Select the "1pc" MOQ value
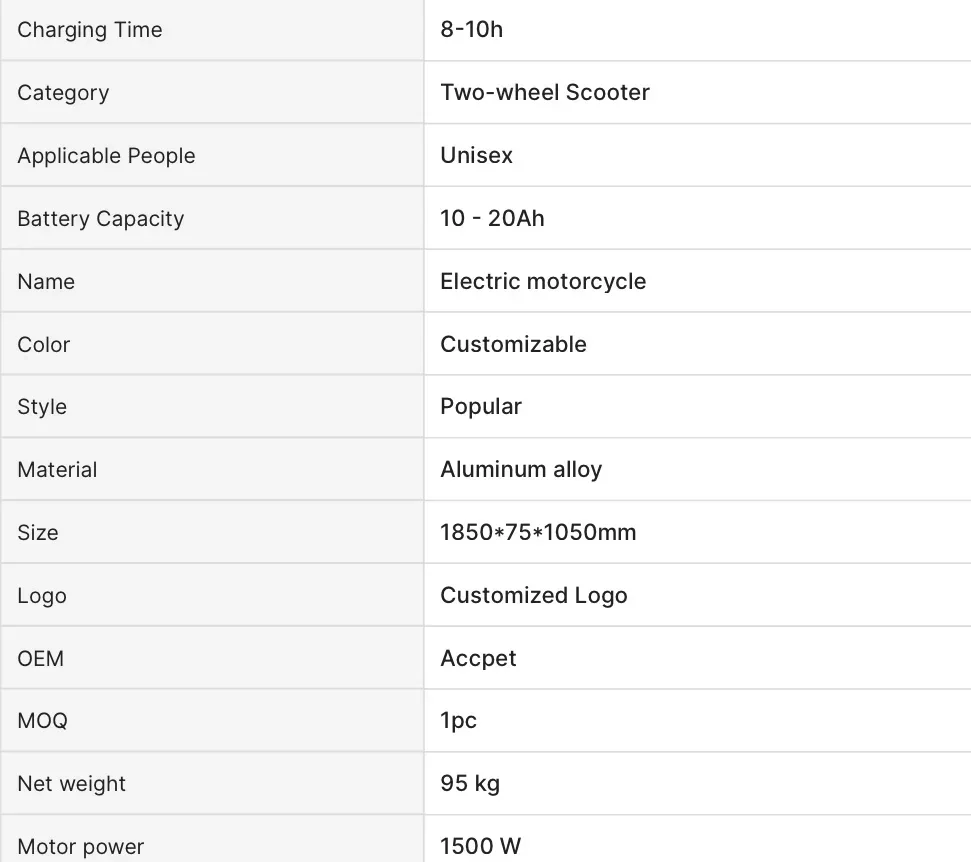Image resolution: width=971 pixels, height=862 pixels. coord(458,721)
